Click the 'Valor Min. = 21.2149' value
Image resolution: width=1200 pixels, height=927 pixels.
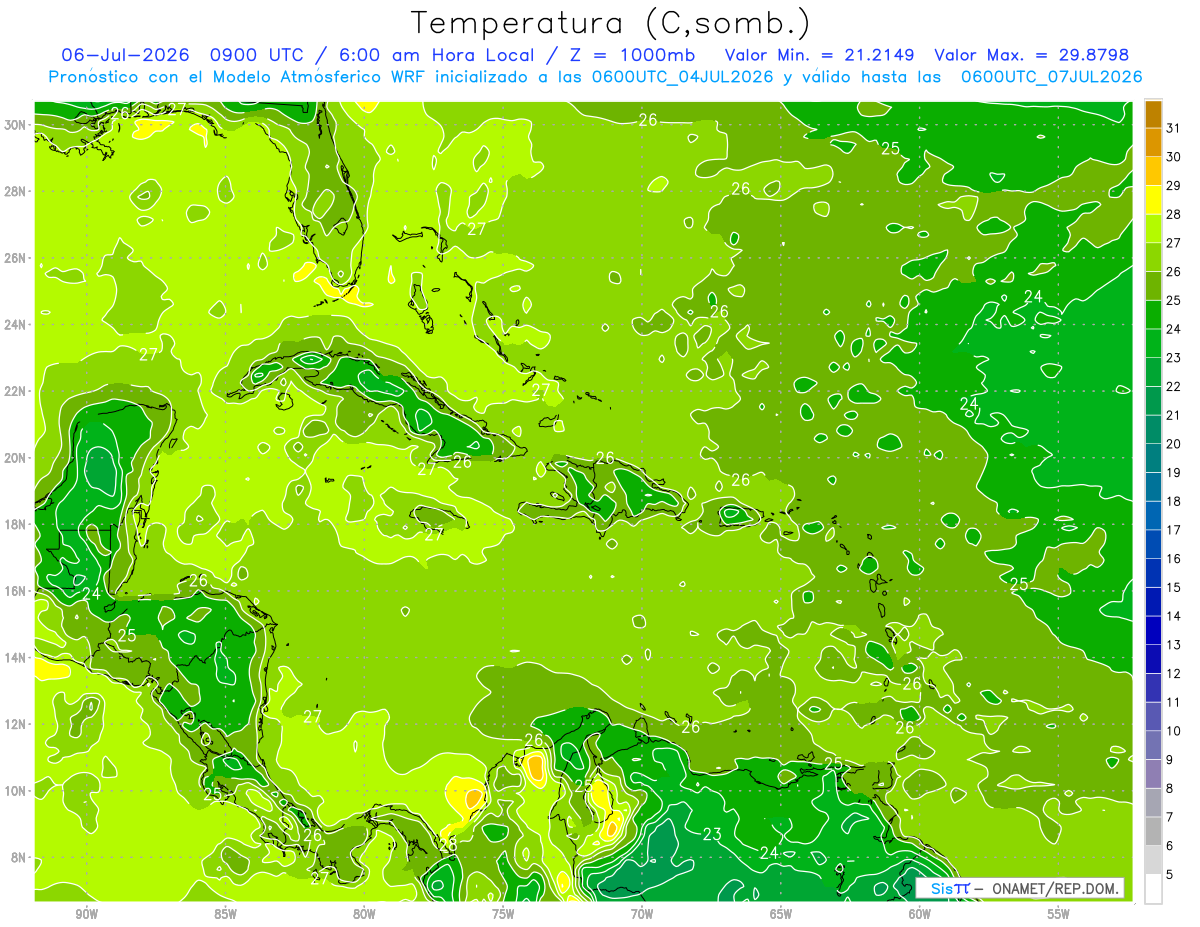point(821,54)
